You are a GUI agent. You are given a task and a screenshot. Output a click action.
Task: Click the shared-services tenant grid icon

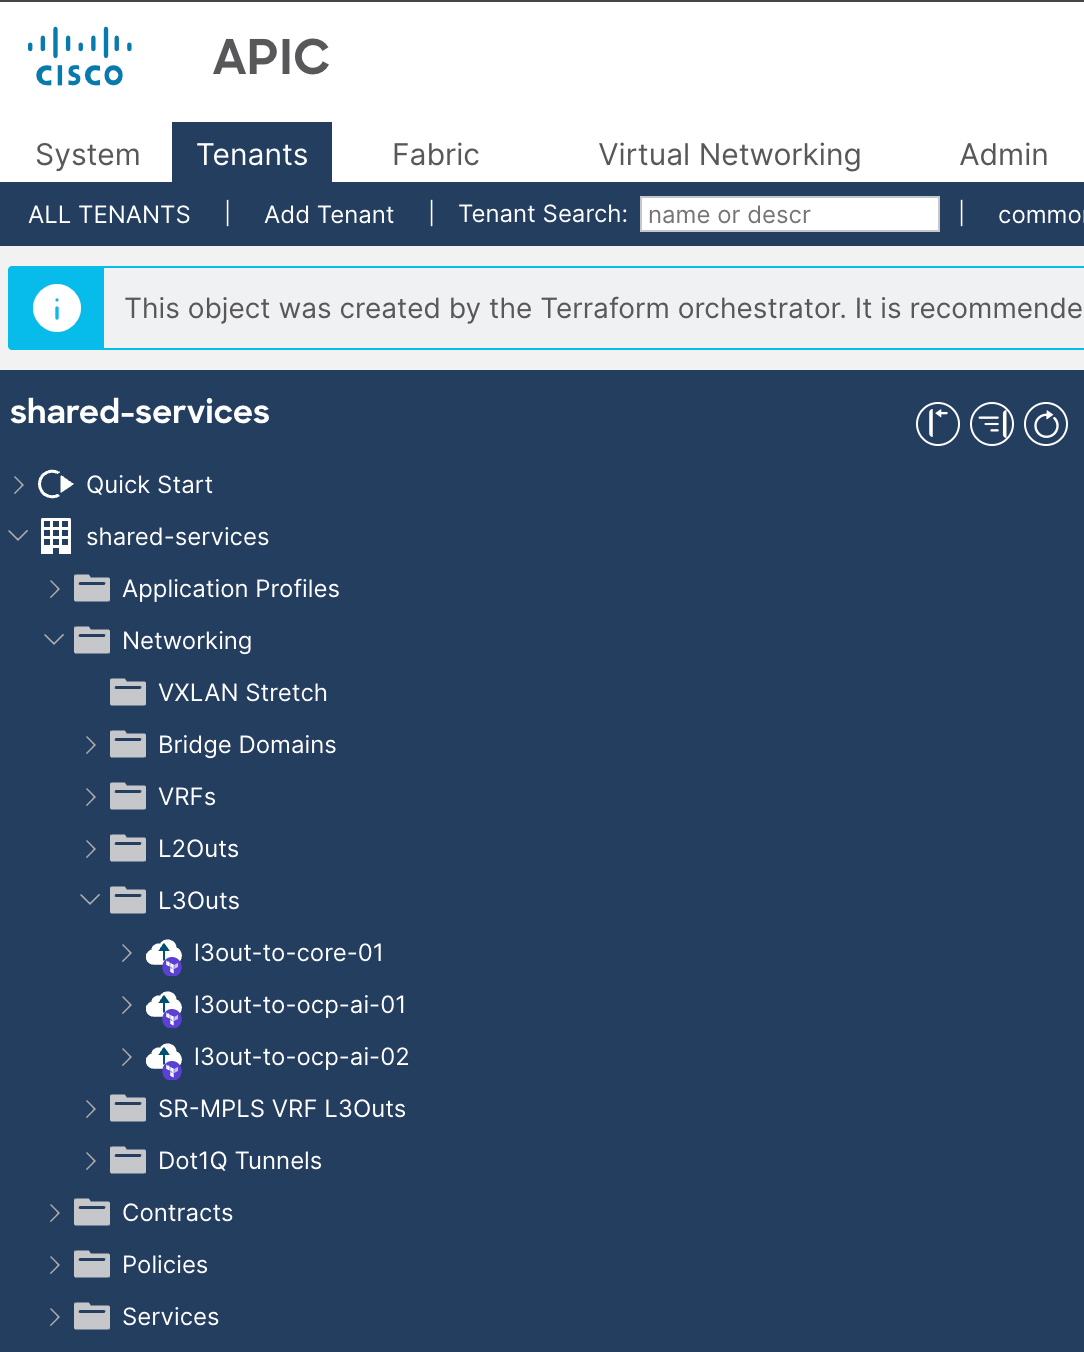point(56,537)
